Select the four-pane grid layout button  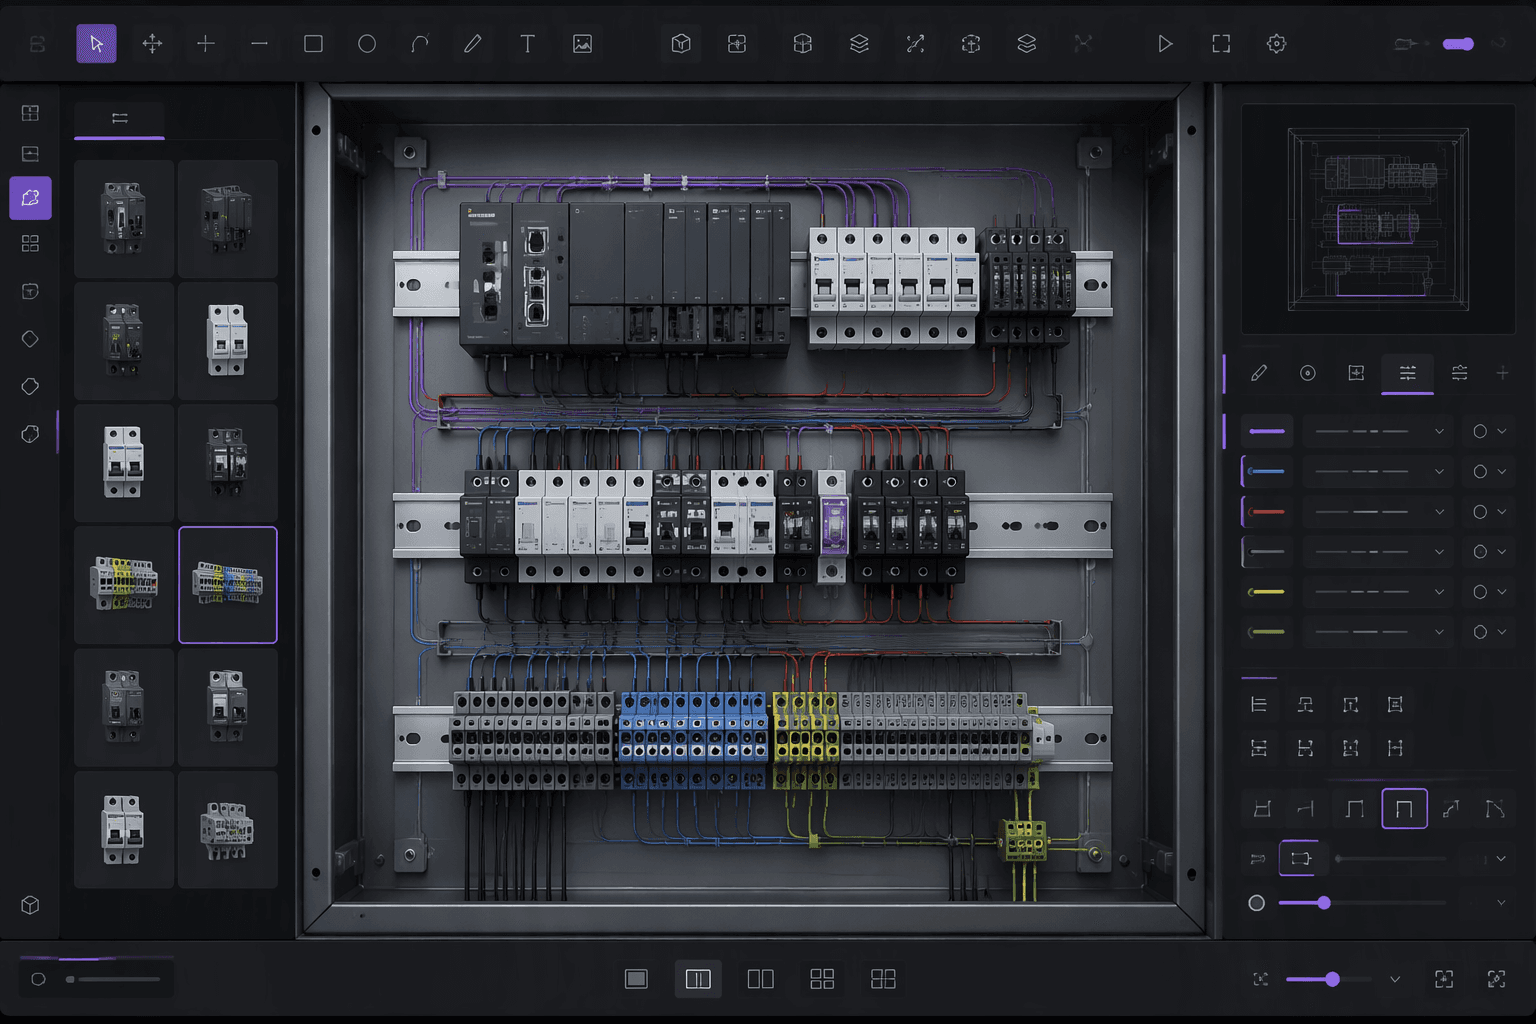(822, 979)
